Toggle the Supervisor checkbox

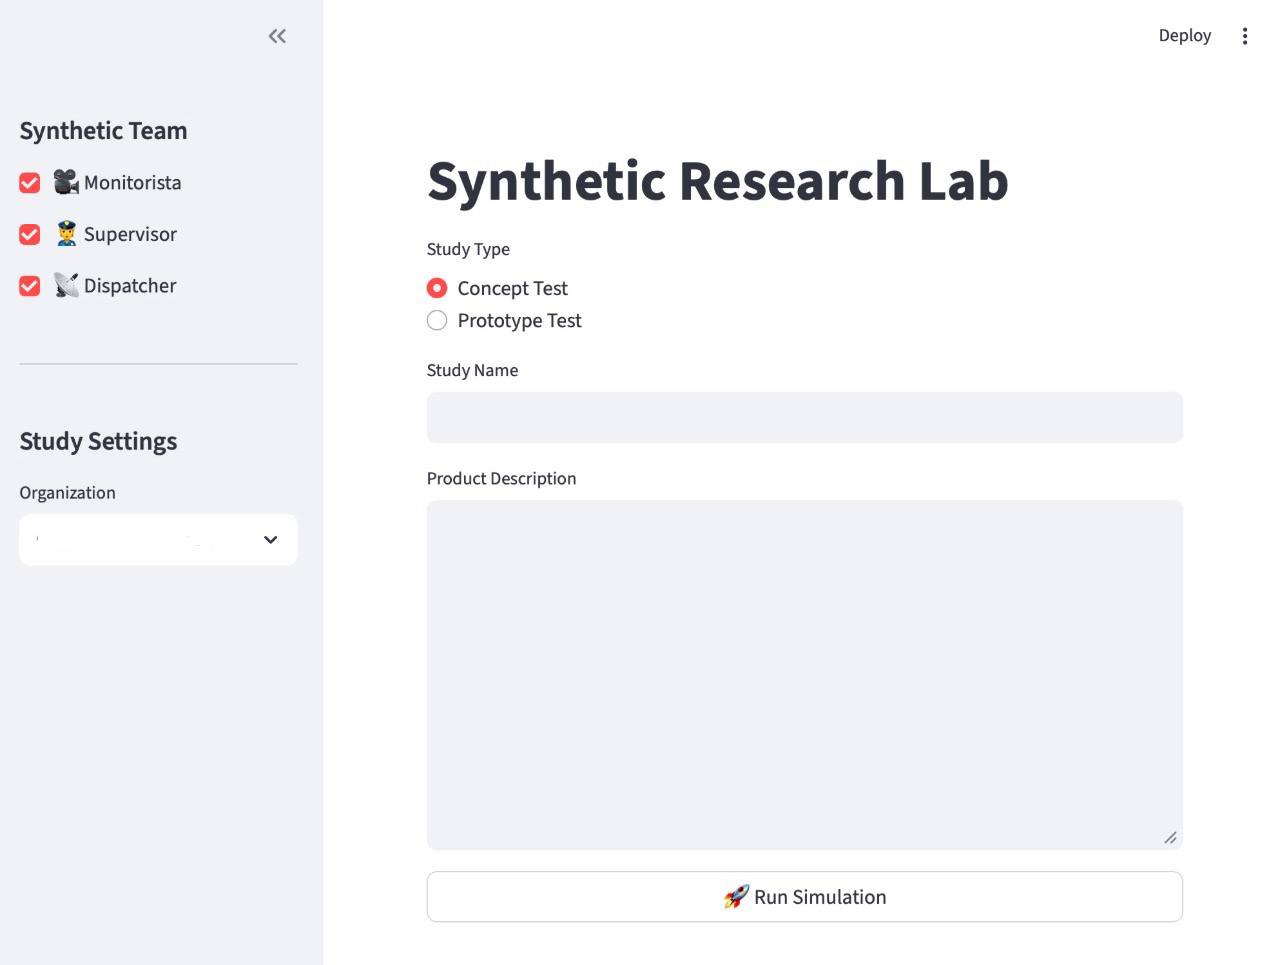click(30, 234)
